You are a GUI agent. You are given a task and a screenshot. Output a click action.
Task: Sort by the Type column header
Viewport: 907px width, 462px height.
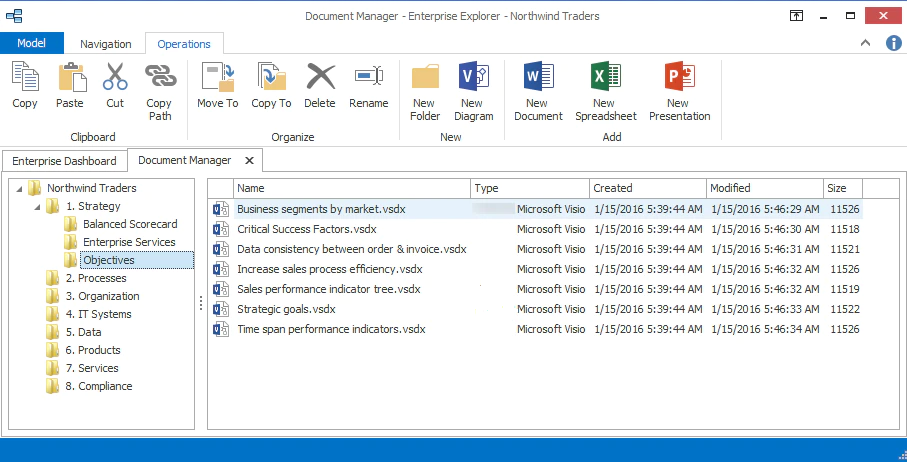tap(530, 188)
